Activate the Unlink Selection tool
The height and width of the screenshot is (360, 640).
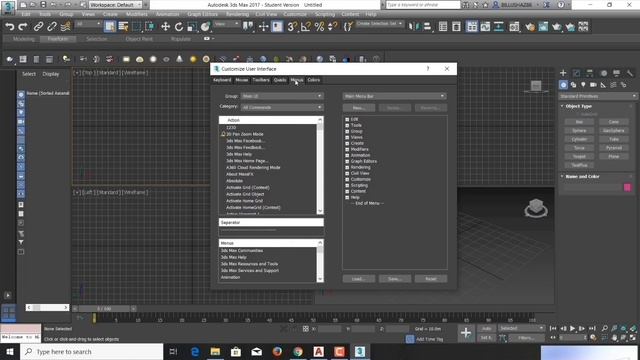(x=52, y=27)
